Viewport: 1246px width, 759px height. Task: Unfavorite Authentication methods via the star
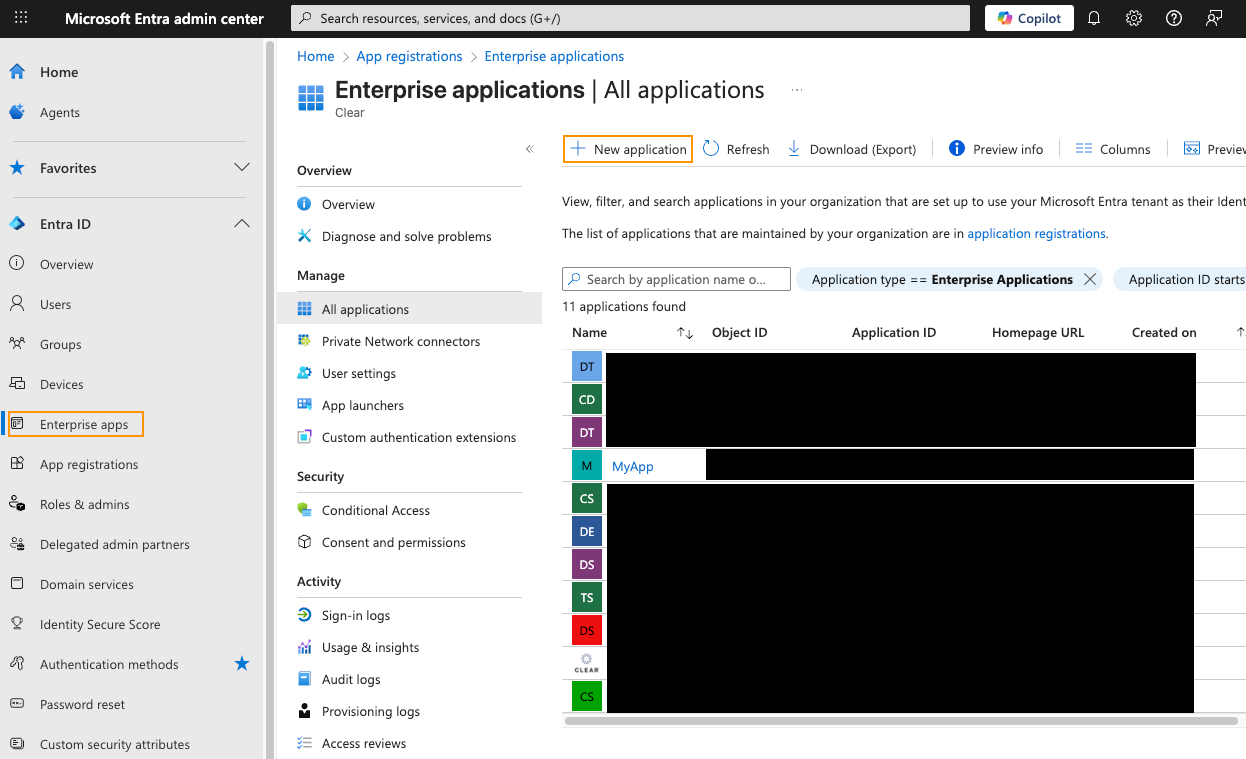242,663
